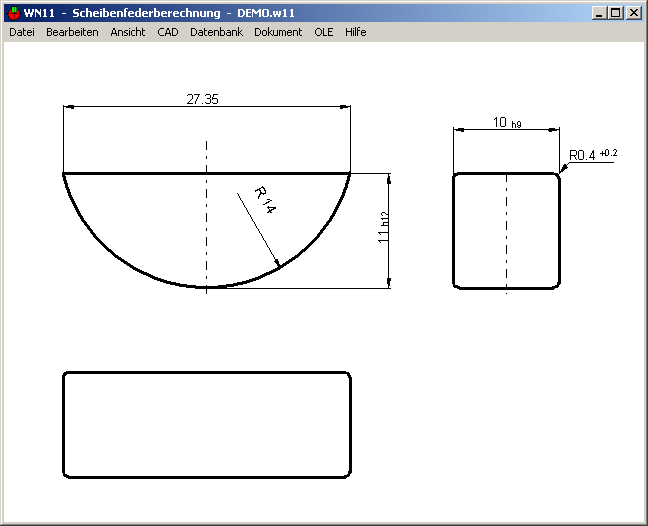Click the 10 h9 width dimension
The image size is (648, 526).
[507, 123]
